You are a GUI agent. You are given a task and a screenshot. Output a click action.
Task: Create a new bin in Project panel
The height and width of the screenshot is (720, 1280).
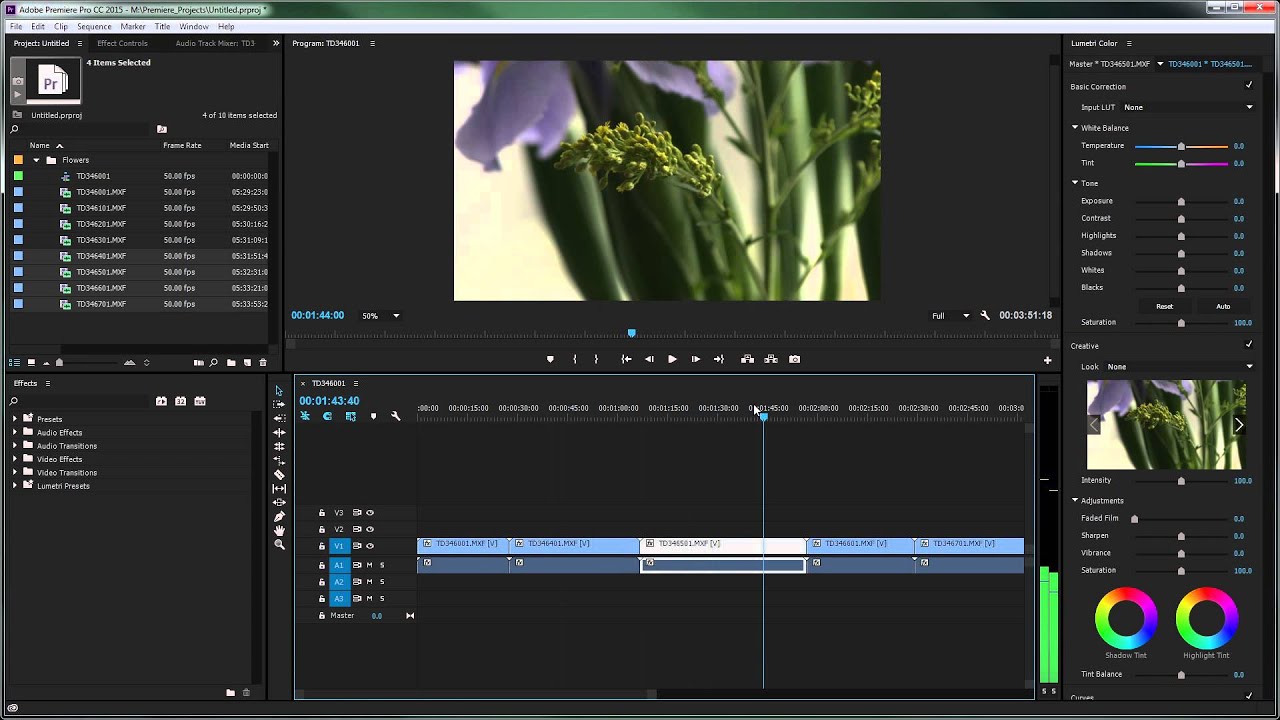(231, 362)
